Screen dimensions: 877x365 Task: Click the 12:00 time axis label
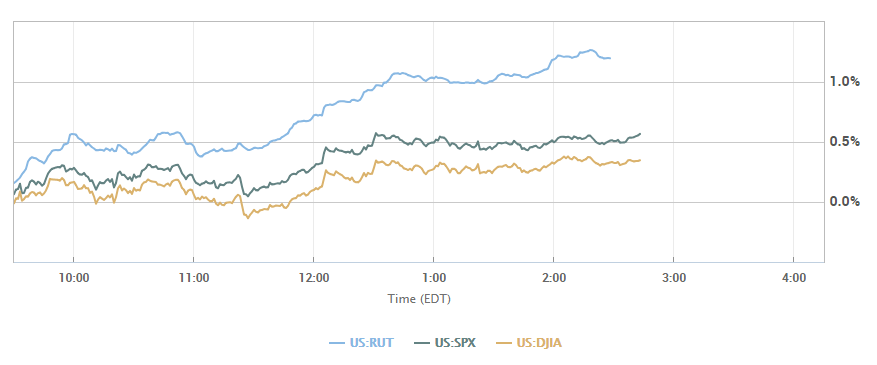[313, 277]
